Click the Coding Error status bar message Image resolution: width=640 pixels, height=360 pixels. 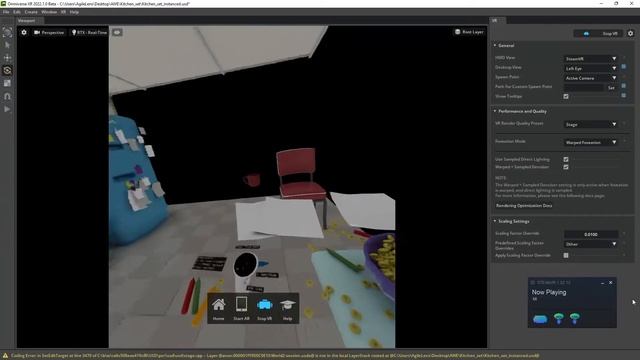[x=275, y=356]
